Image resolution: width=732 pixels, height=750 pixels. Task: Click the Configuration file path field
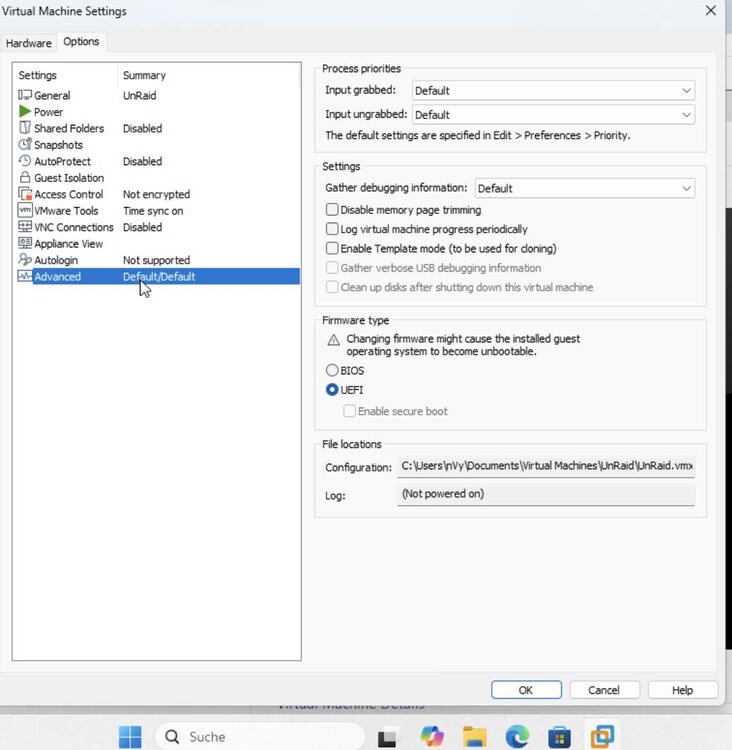(546, 466)
